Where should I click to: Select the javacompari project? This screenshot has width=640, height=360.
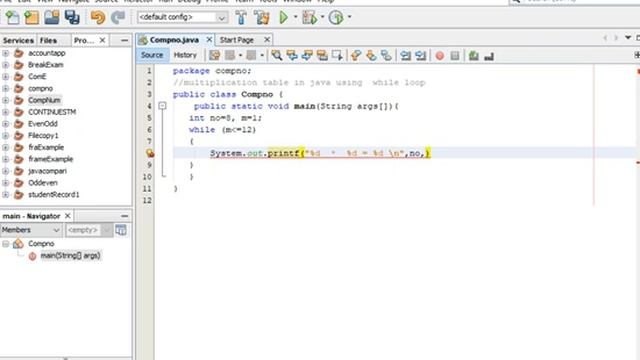pyautogui.click(x=47, y=171)
